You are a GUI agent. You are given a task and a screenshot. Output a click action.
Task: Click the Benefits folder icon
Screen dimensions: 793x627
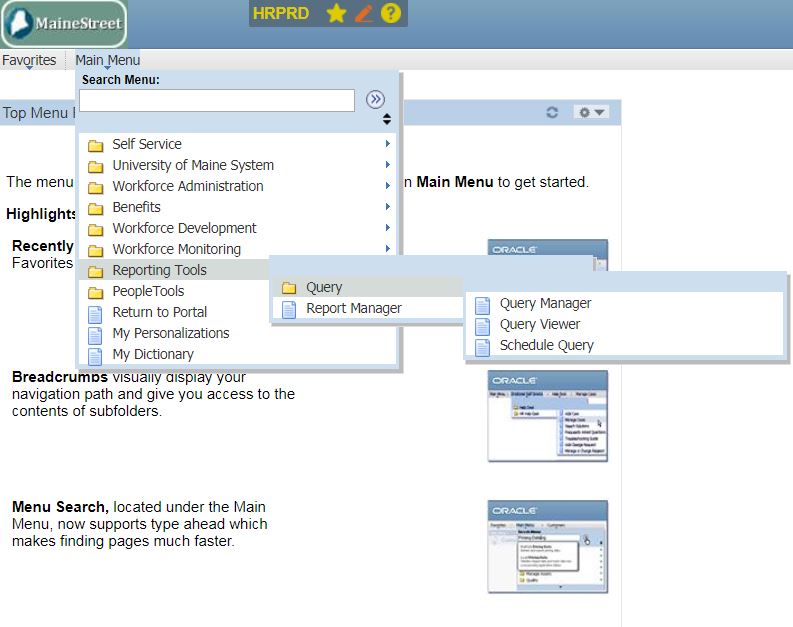pyautogui.click(x=96, y=208)
